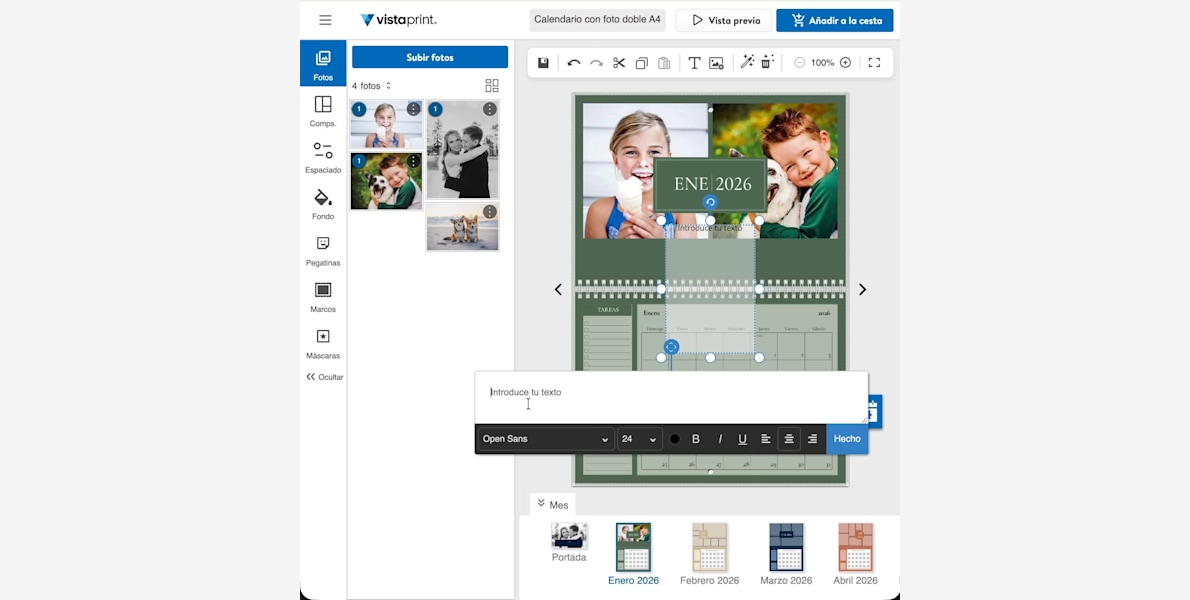Switch to the Fondo background tab
1190x600 pixels.
point(323,204)
